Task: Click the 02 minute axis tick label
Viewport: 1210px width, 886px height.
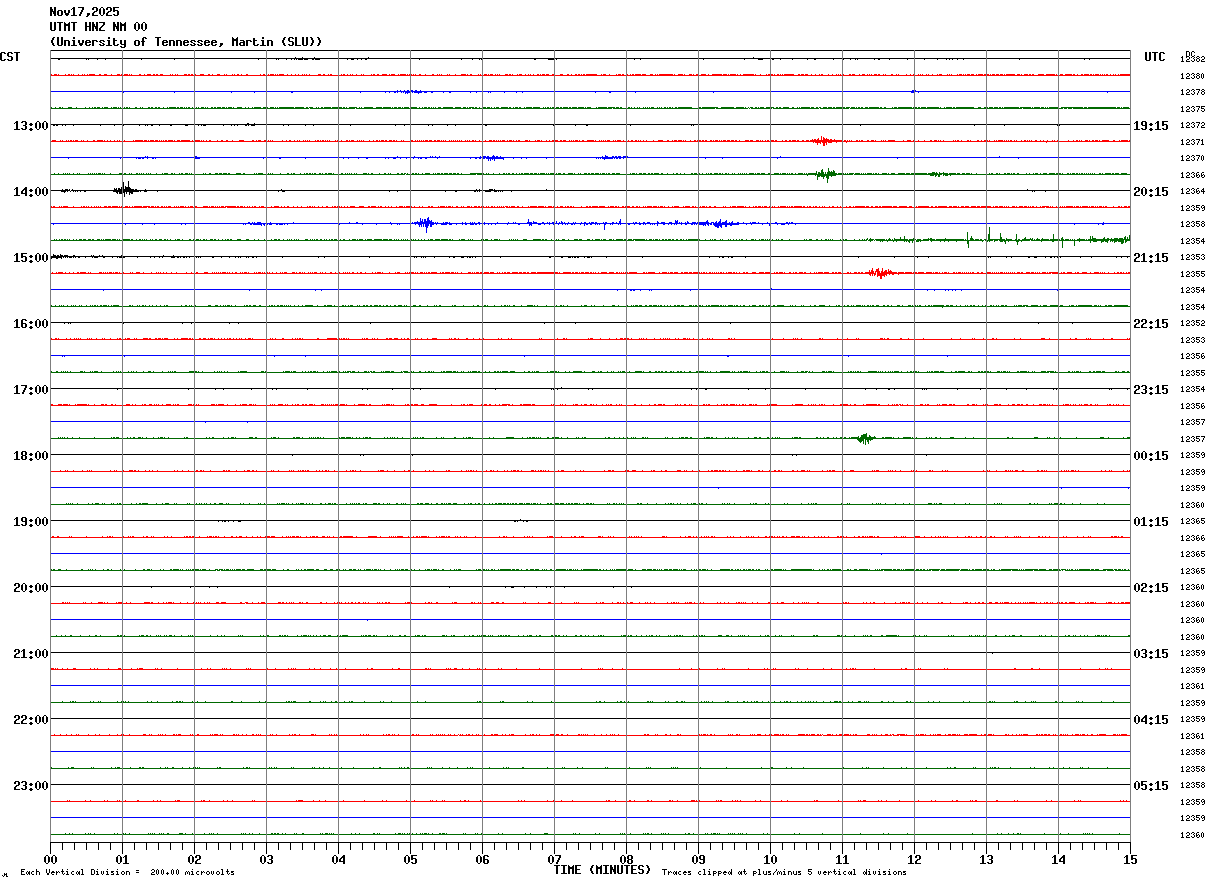Action: pos(195,859)
